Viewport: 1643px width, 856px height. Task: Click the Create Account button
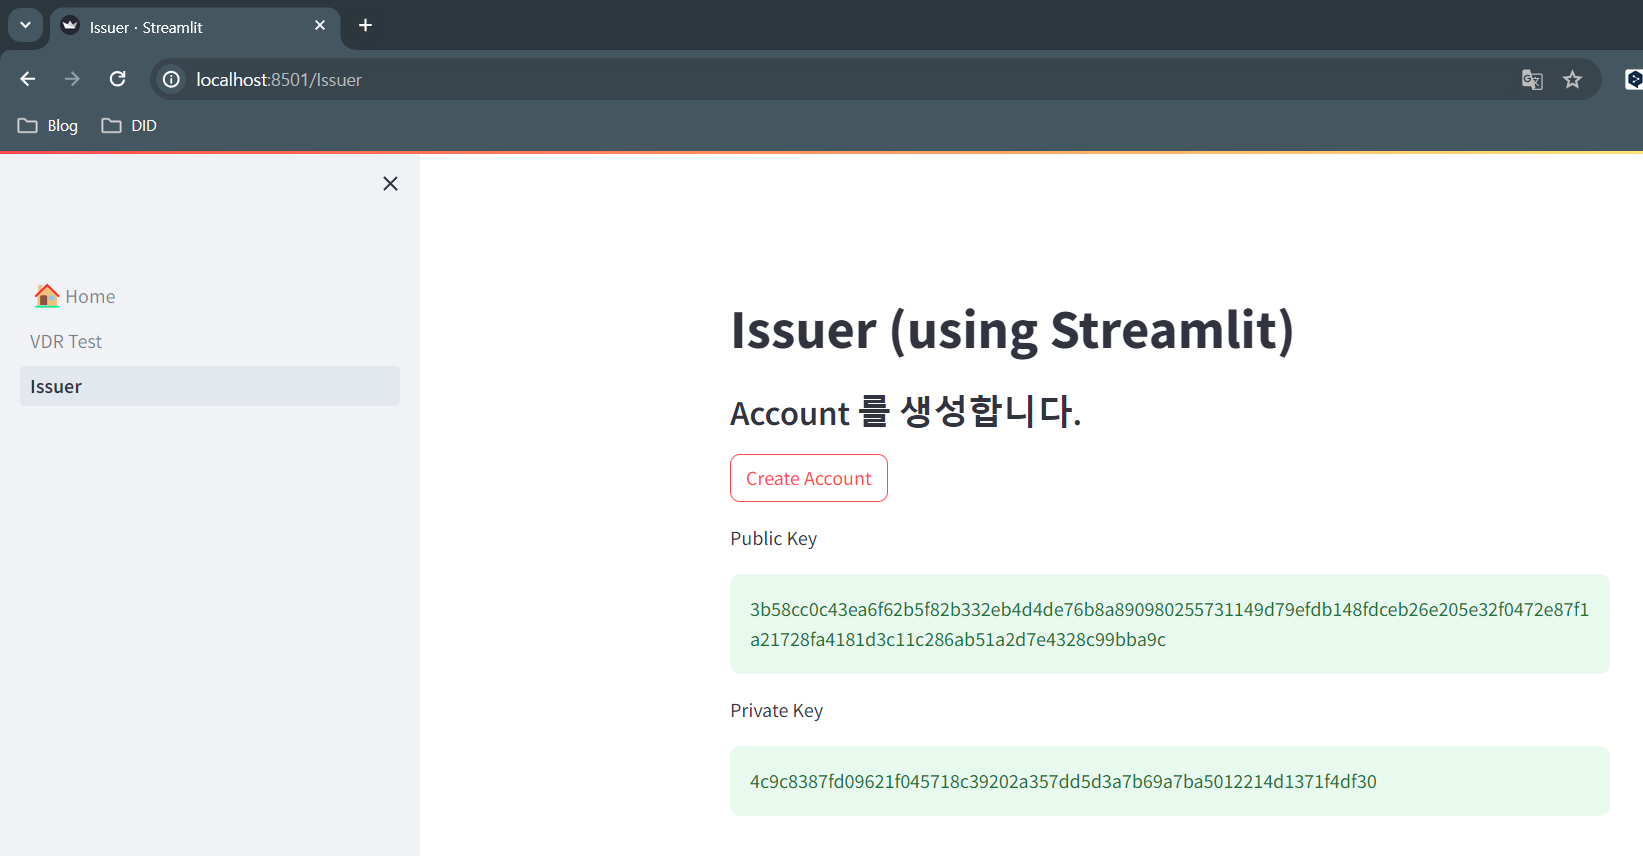coord(809,478)
